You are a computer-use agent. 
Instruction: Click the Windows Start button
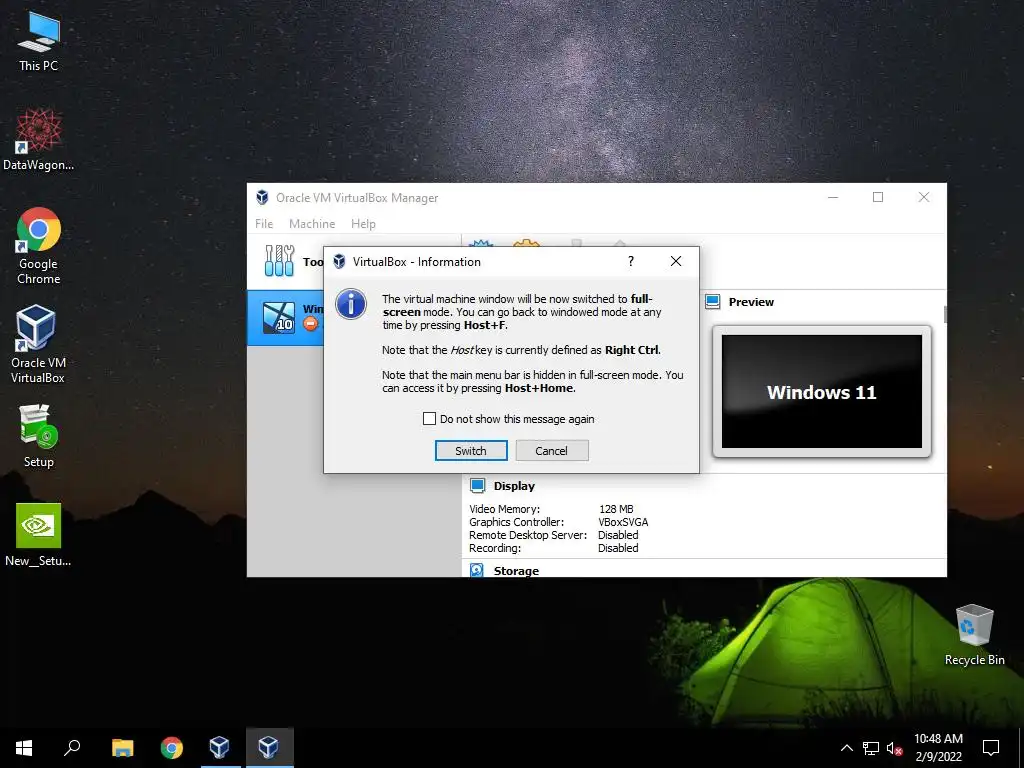(24, 748)
